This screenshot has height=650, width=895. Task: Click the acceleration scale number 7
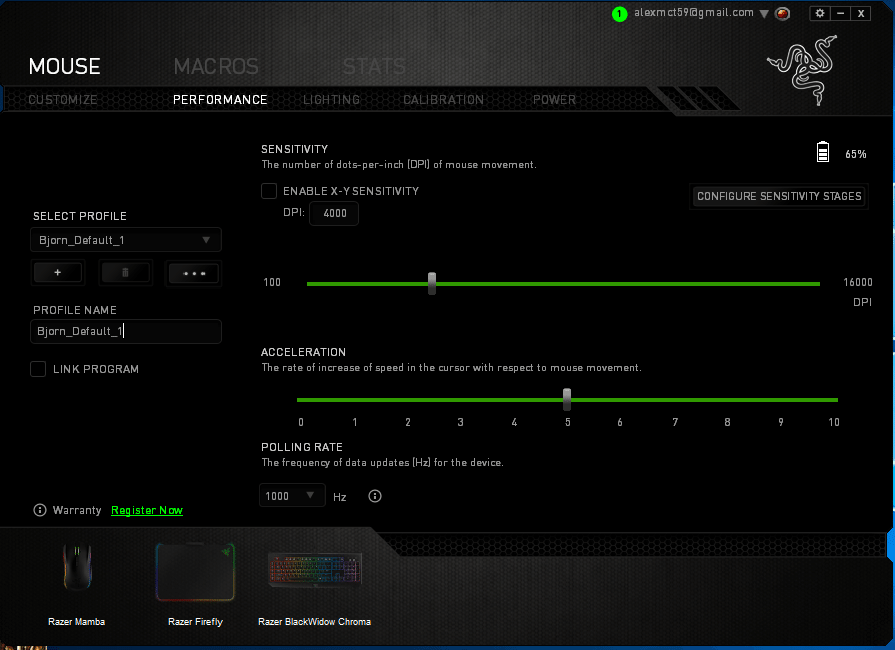(675, 422)
